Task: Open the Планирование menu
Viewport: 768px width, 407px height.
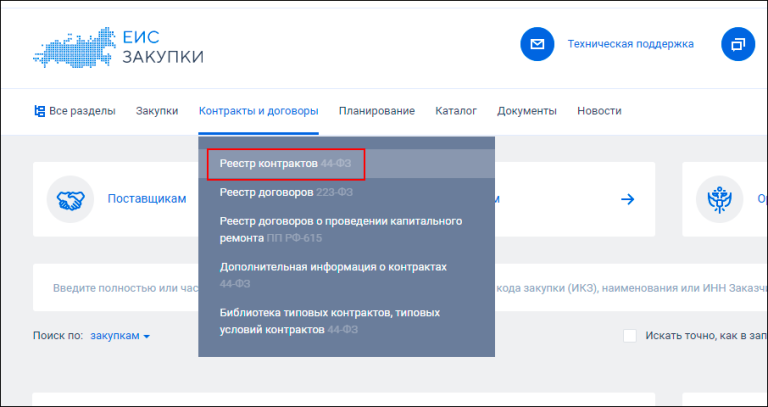Action: [x=377, y=111]
